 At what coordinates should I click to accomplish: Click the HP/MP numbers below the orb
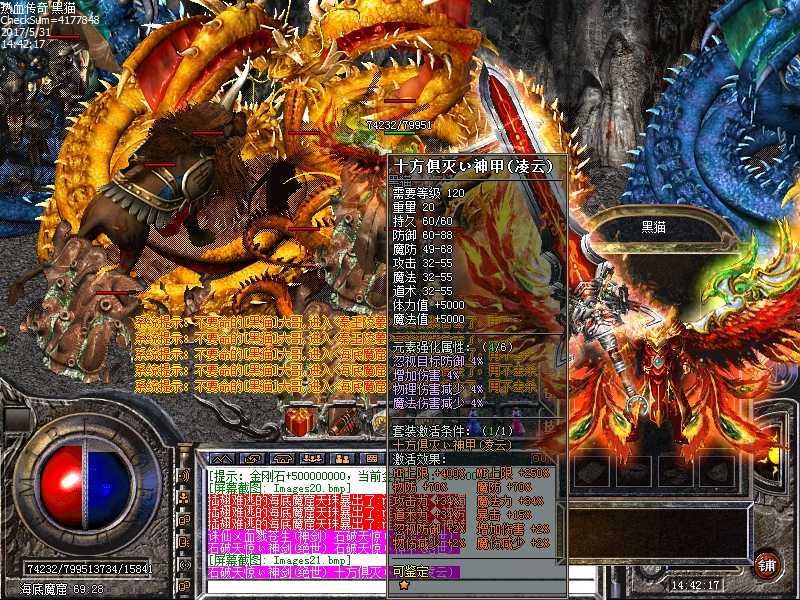(x=89, y=568)
